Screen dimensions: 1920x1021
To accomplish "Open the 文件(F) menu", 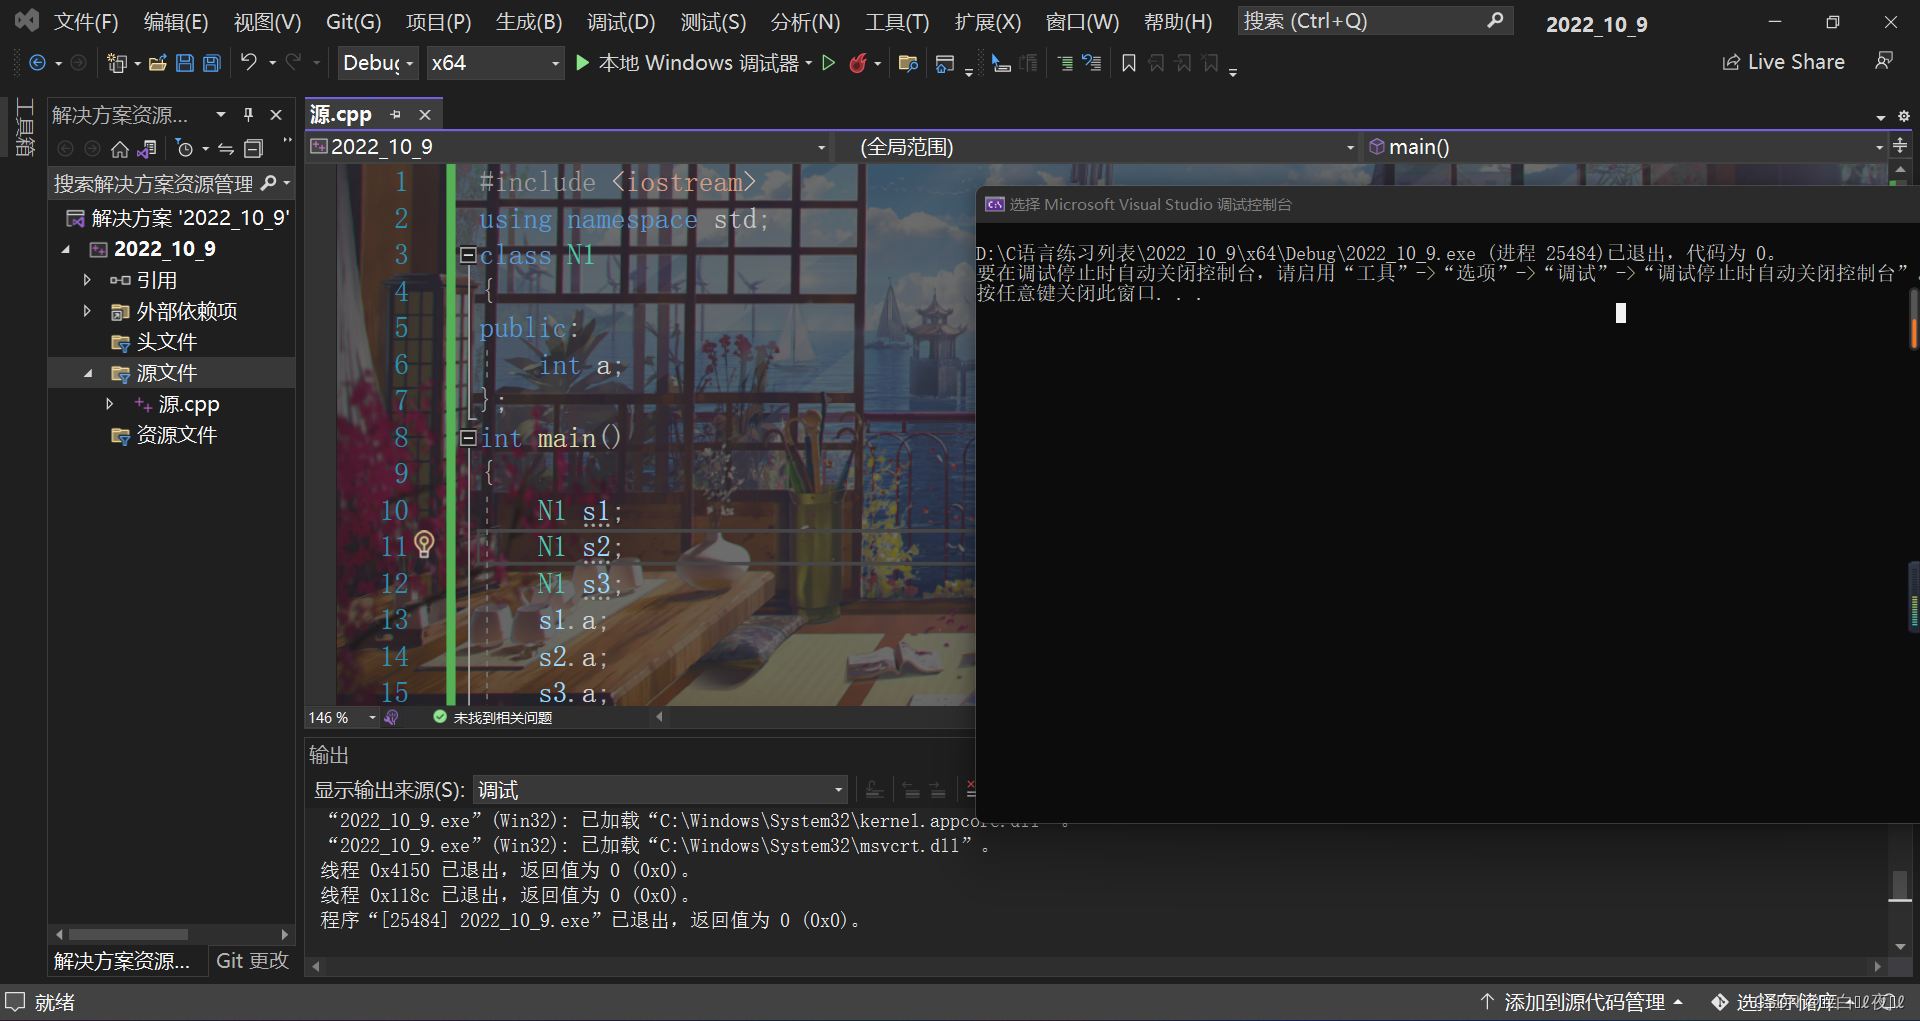I will (x=86, y=22).
